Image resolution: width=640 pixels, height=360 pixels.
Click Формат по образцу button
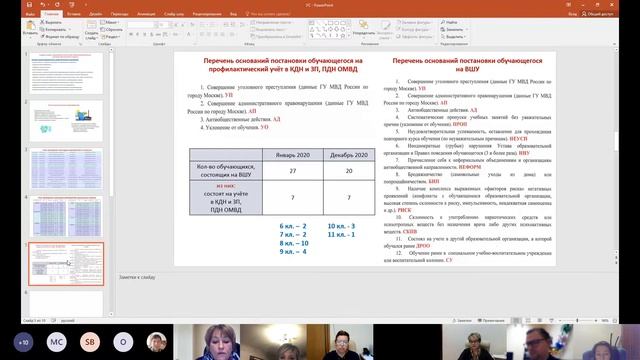pyautogui.click(x=60, y=36)
